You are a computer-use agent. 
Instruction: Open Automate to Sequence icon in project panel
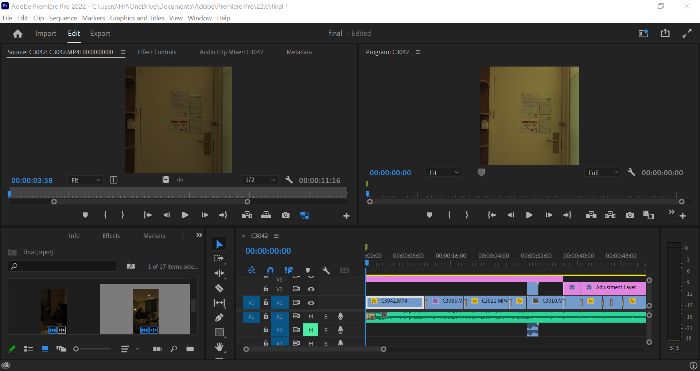click(x=157, y=349)
